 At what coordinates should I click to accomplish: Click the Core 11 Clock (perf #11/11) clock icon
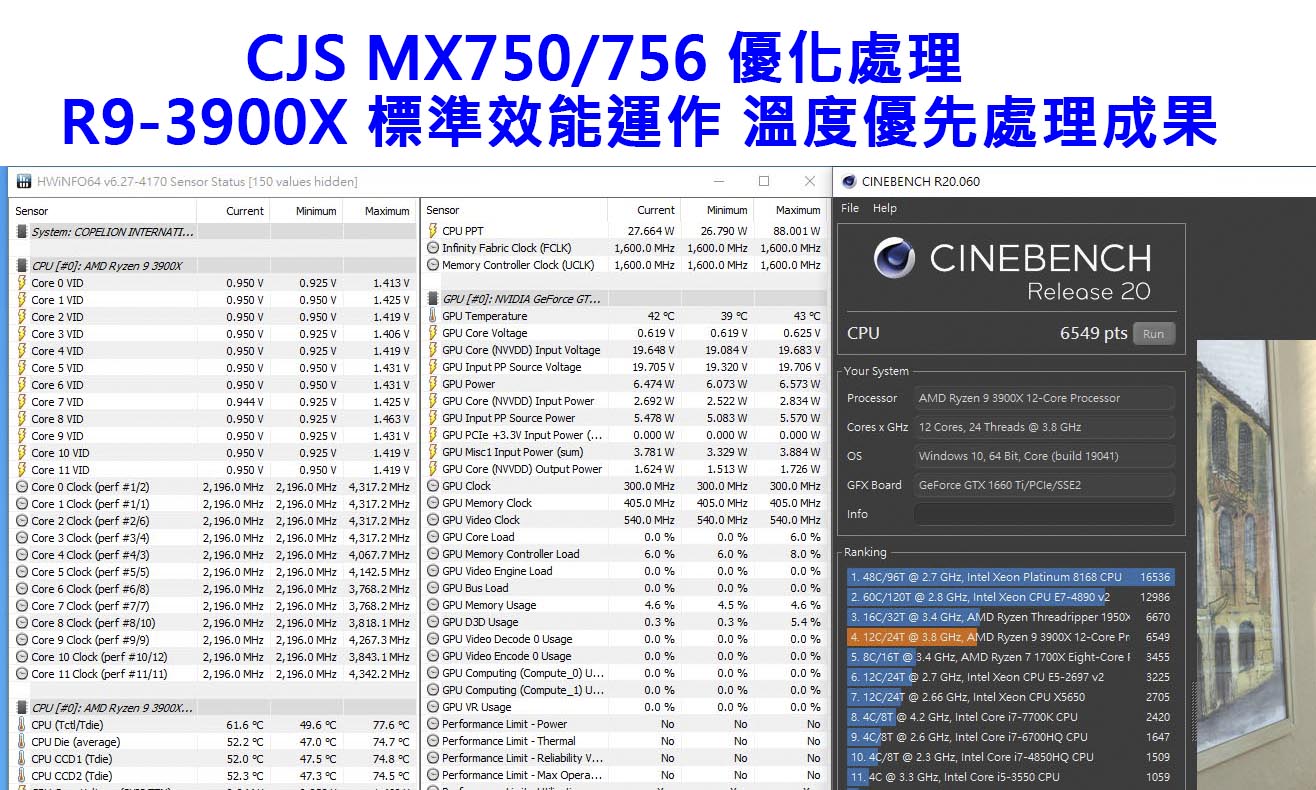tap(22, 674)
